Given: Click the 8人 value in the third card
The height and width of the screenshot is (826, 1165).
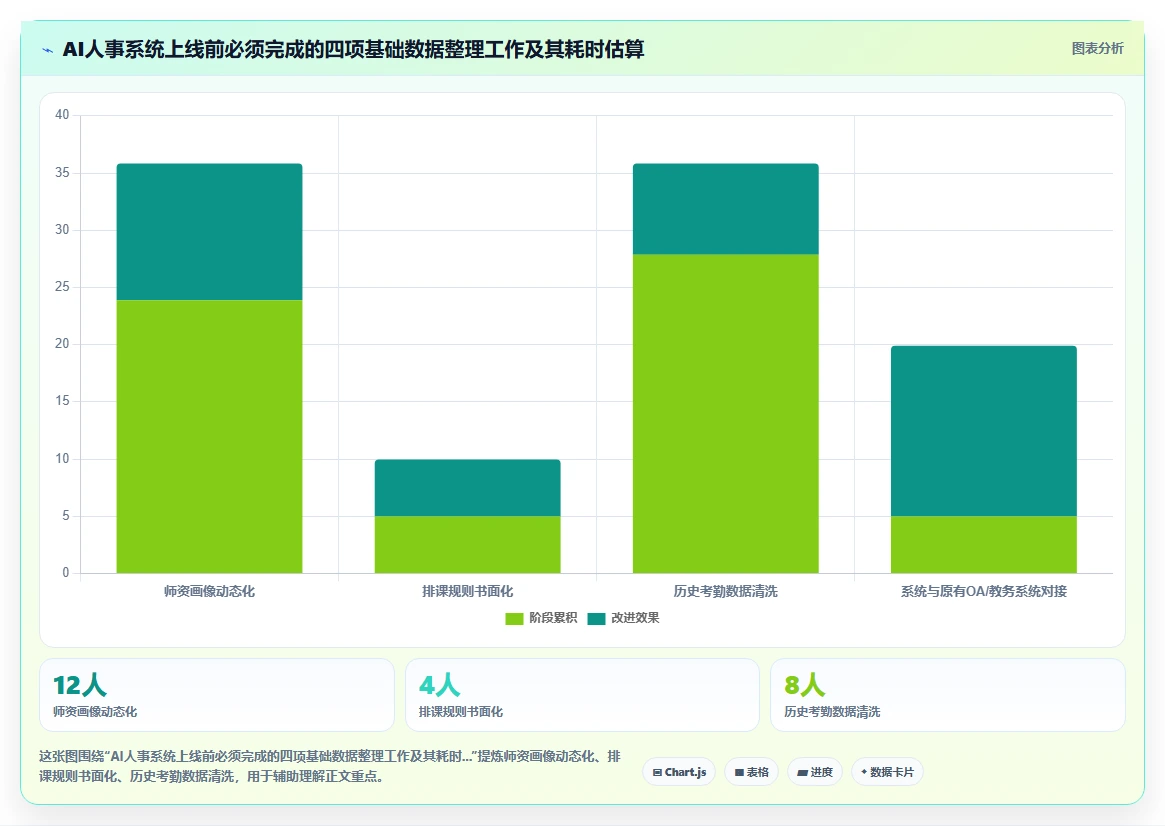Looking at the screenshot, I should click(x=805, y=685).
